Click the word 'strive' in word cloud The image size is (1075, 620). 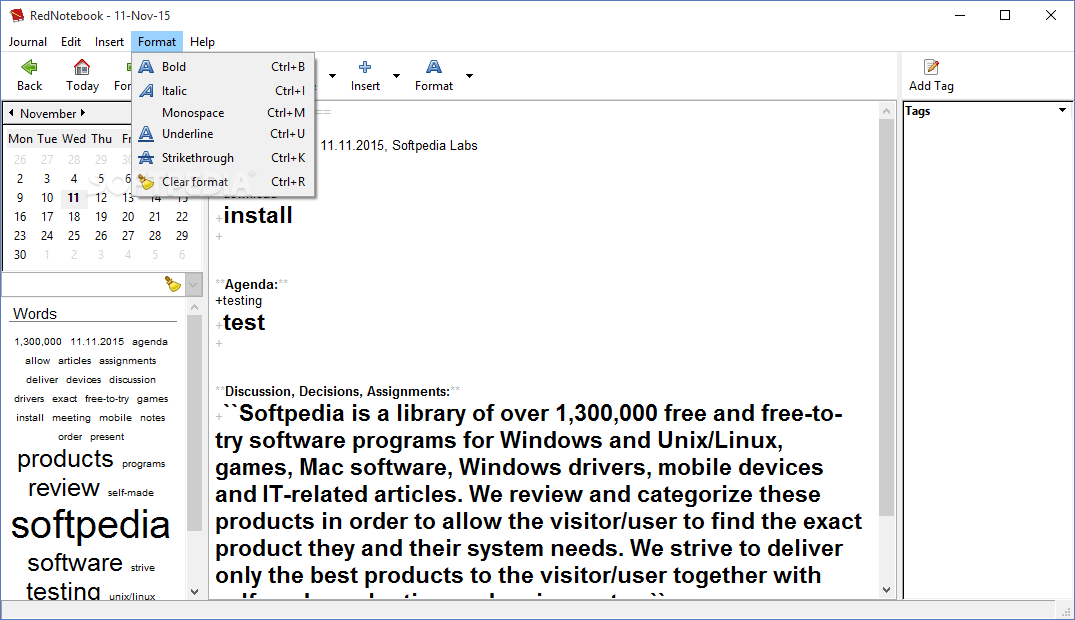143,568
